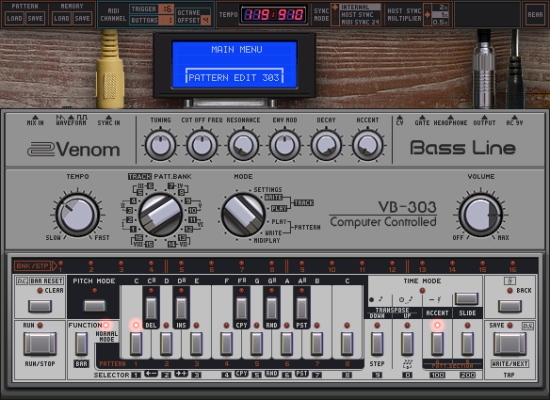Screen dimensions: 550x400
Task: Open the MIDI trigger channel selector
Action: (x=166, y=9)
